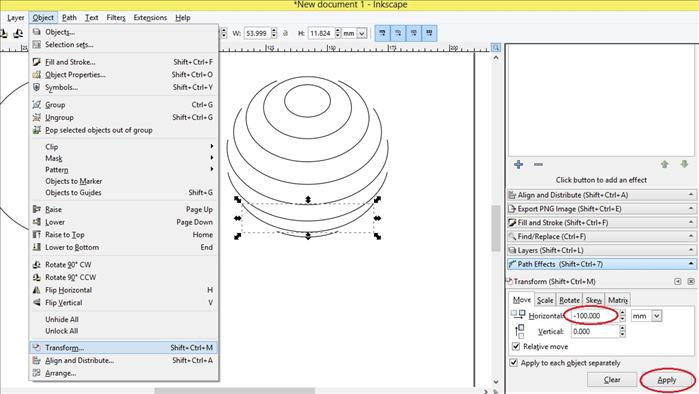Open the Help menu
Screen dimensions: 699x394
pyautogui.click(x=183, y=18)
